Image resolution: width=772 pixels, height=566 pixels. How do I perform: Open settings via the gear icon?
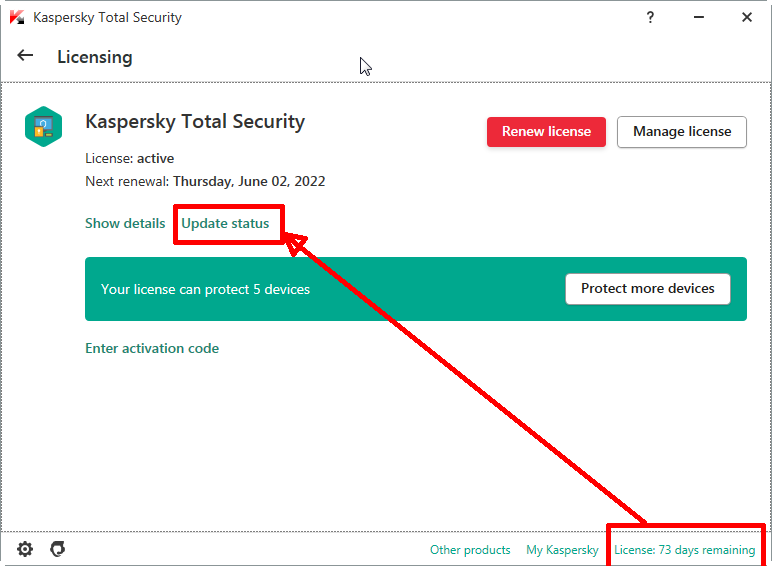click(x=25, y=549)
